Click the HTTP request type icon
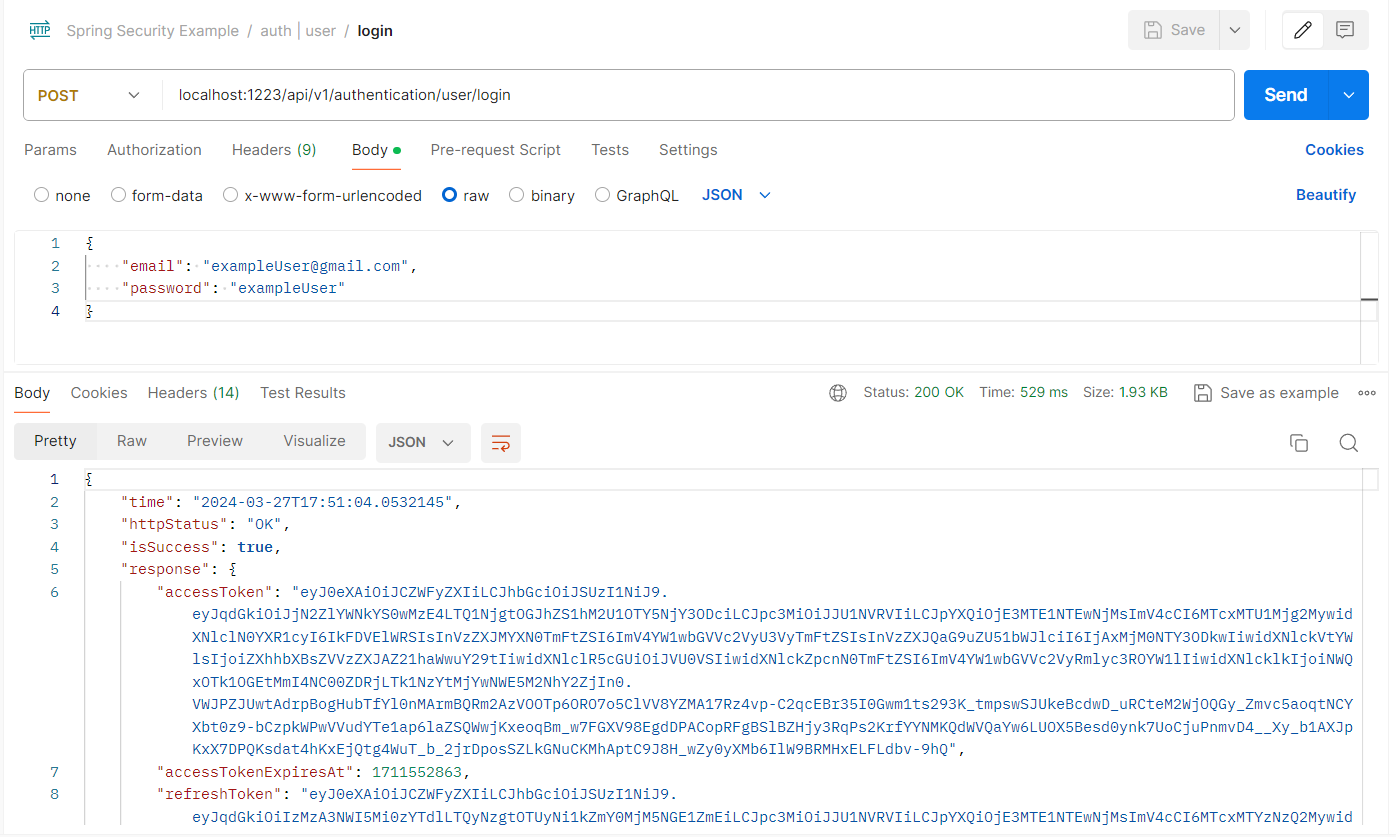This screenshot has width=1396, height=837. (x=40, y=30)
